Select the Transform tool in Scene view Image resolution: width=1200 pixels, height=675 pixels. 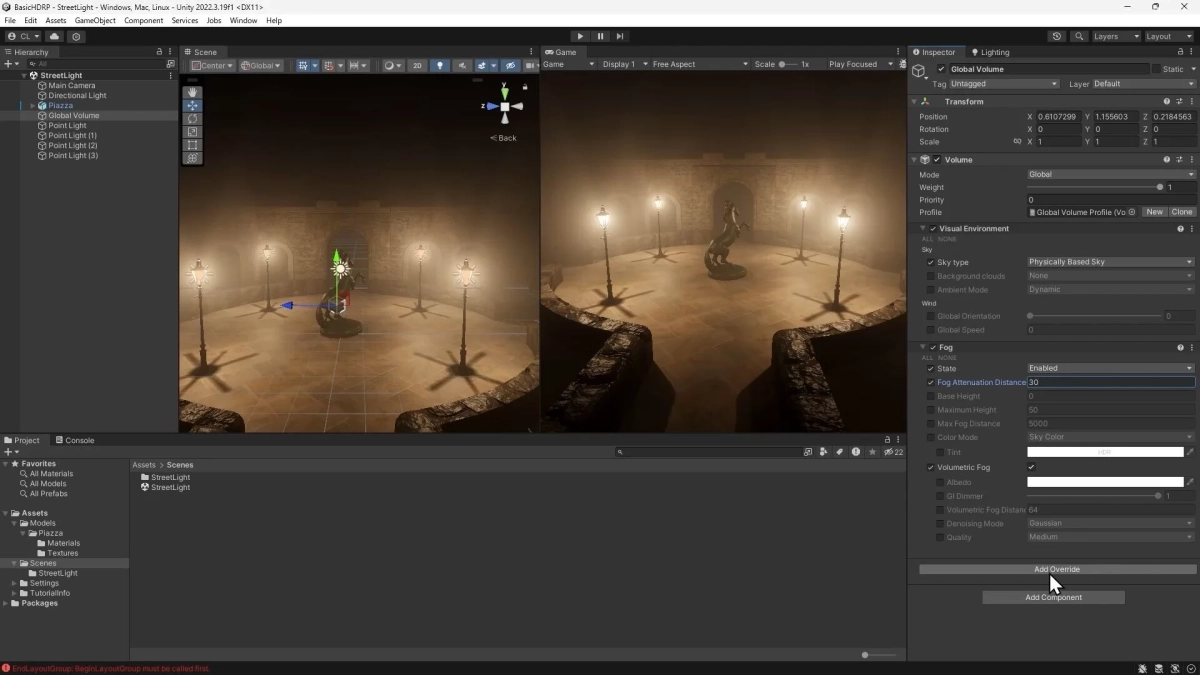pyautogui.click(x=193, y=157)
